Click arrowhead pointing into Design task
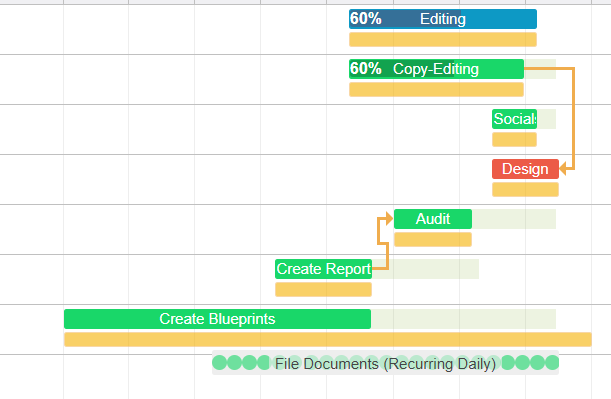This screenshot has height=399, width=611. (563, 169)
